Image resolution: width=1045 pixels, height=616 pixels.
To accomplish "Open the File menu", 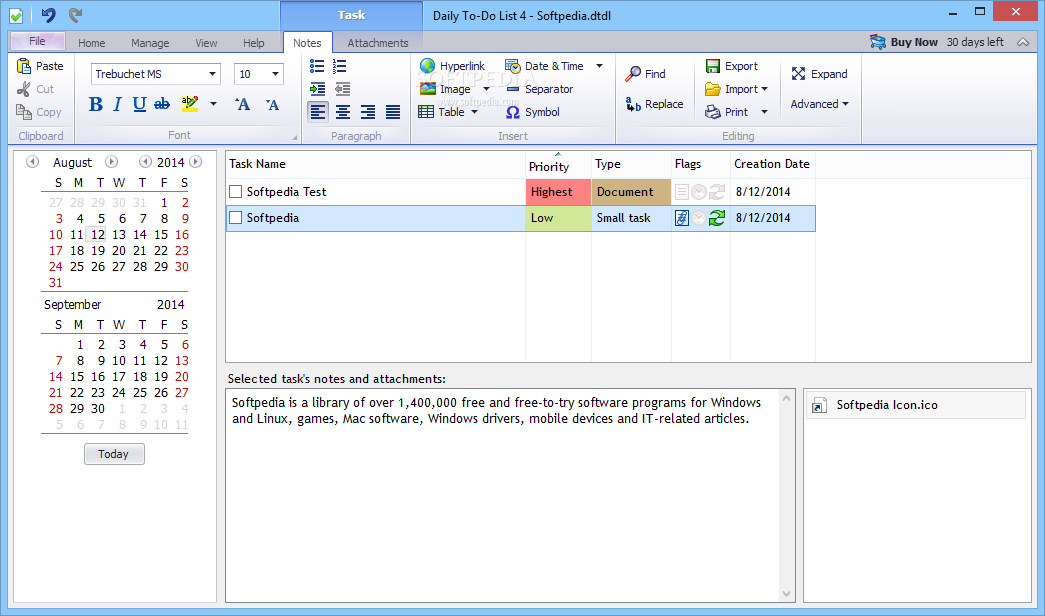I will coord(37,41).
